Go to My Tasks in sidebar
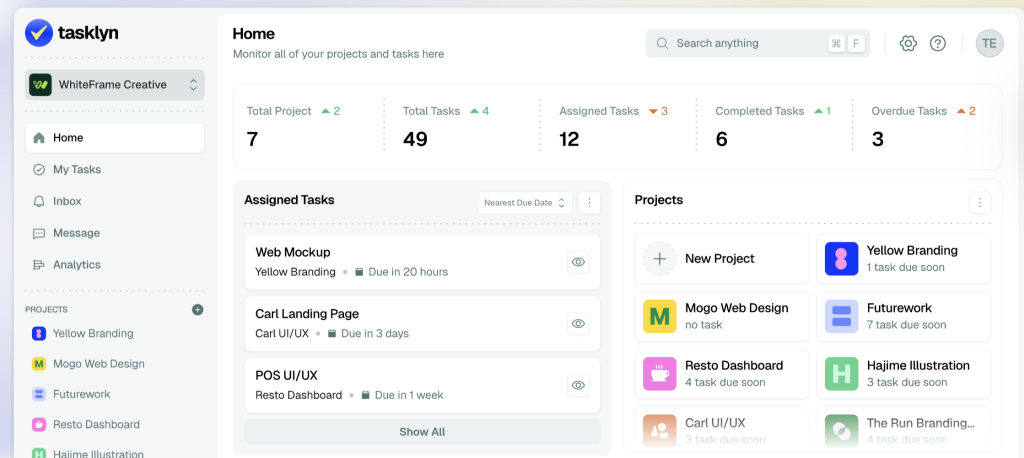The height and width of the screenshot is (458, 1024). coord(77,170)
